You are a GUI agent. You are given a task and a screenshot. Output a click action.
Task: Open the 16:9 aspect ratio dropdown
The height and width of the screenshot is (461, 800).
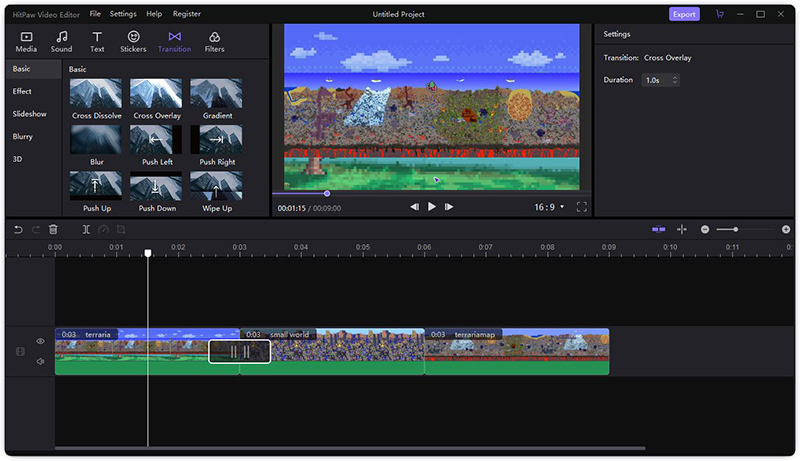coord(549,207)
